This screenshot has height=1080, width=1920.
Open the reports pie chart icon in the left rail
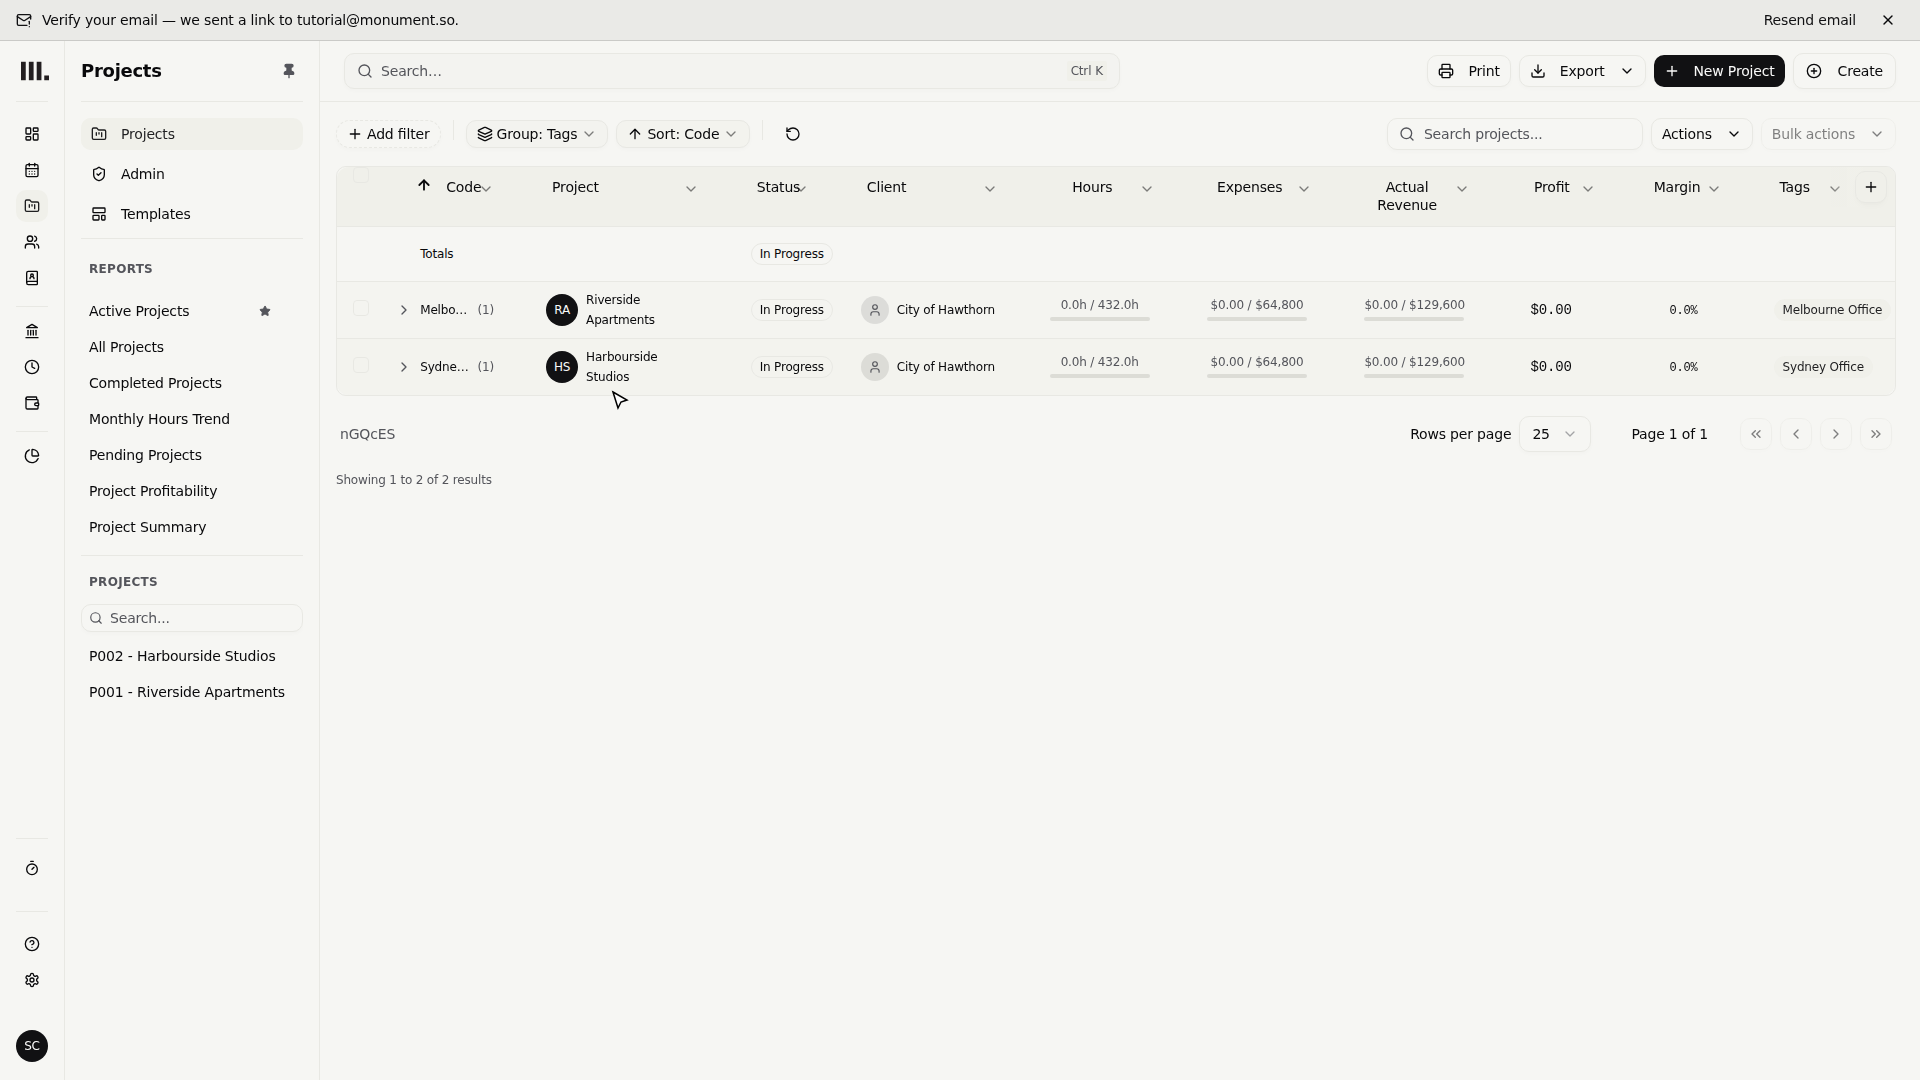point(32,456)
